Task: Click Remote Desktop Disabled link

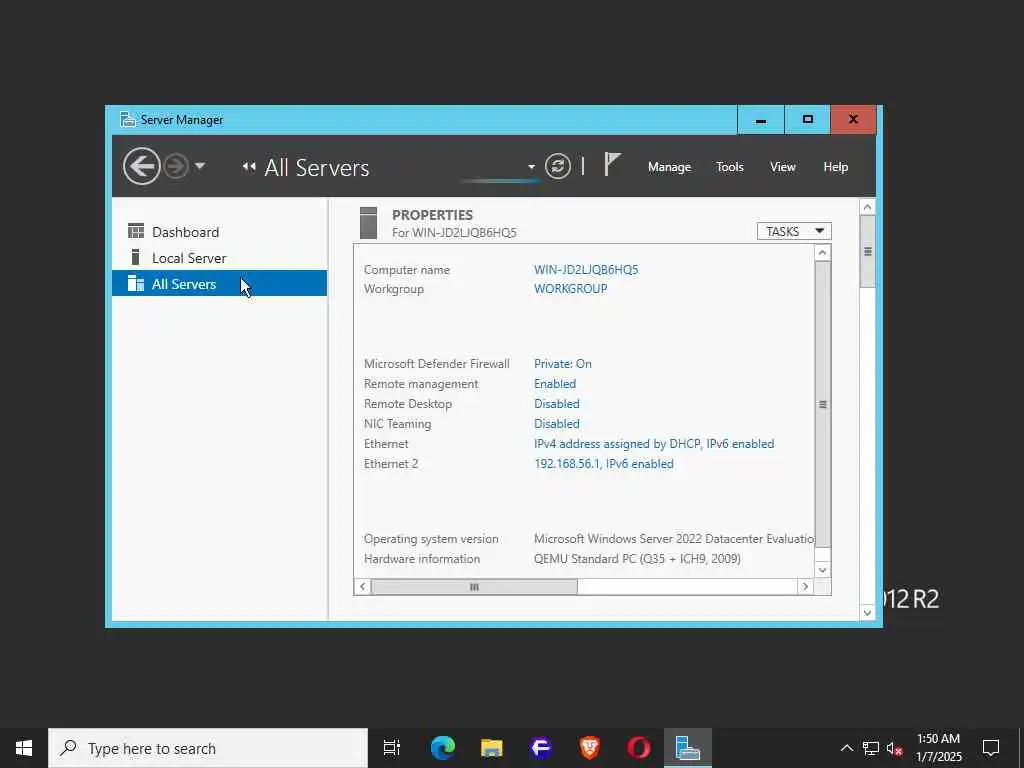Action: (556, 404)
